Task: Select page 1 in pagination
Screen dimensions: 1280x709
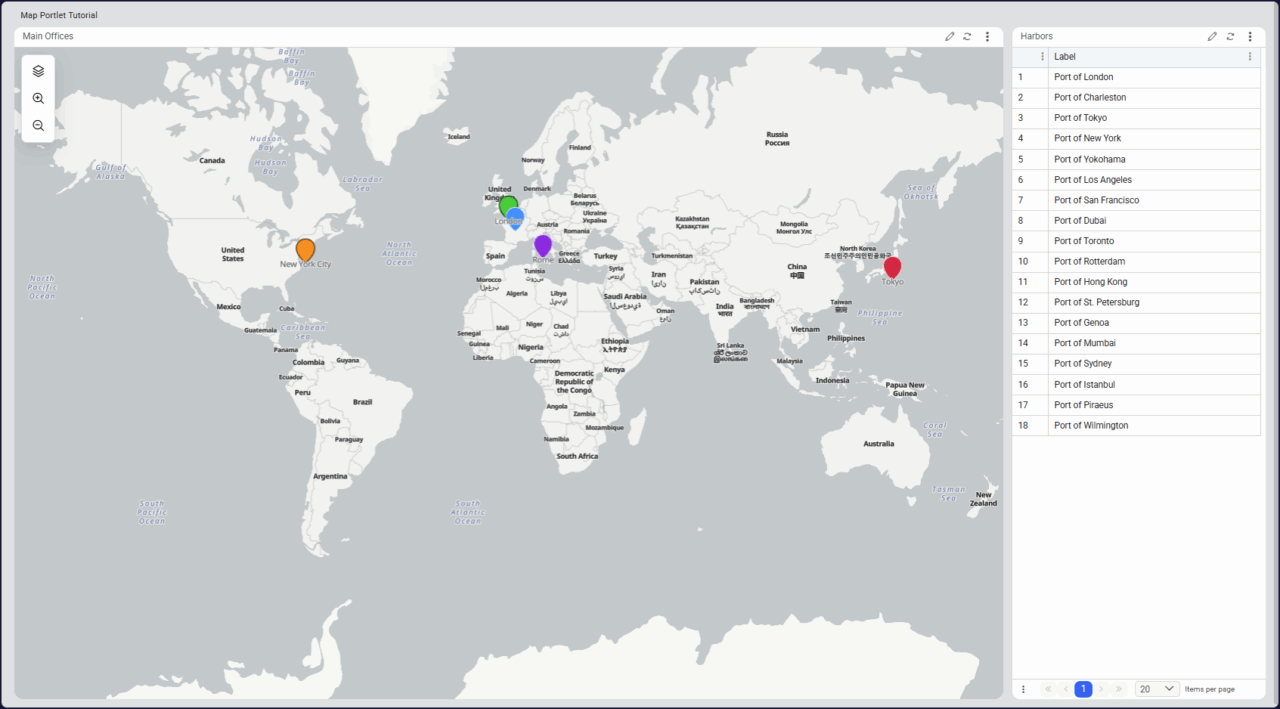Action: click(1083, 689)
